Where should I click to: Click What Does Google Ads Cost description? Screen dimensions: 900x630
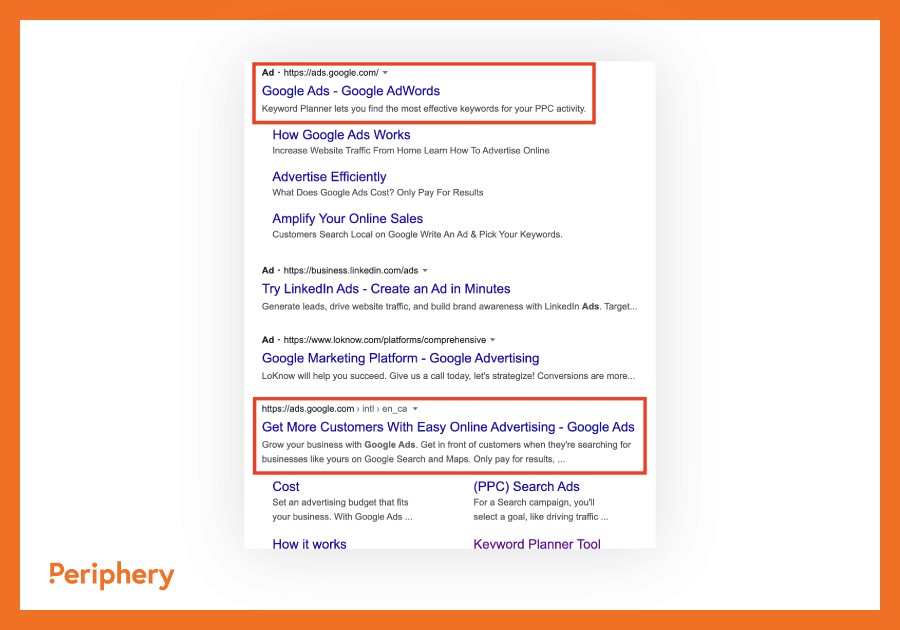click(378, 192)
